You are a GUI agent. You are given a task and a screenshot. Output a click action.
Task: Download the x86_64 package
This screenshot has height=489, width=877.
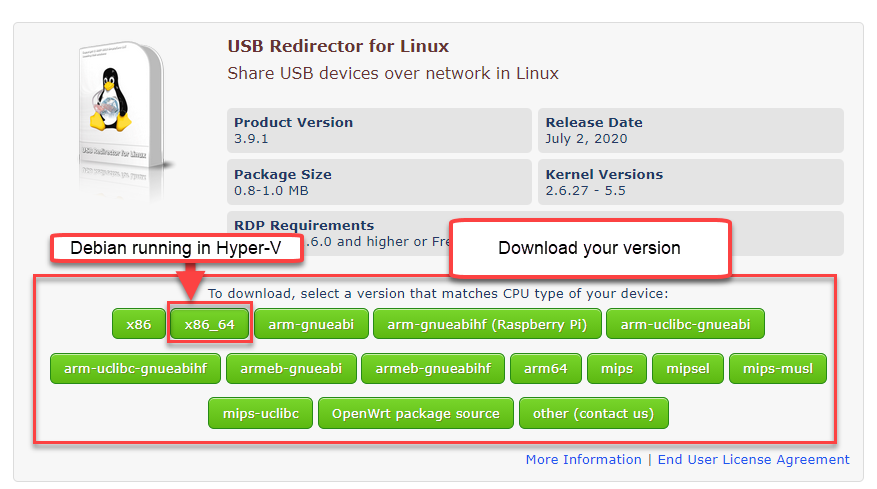(209, 324)
